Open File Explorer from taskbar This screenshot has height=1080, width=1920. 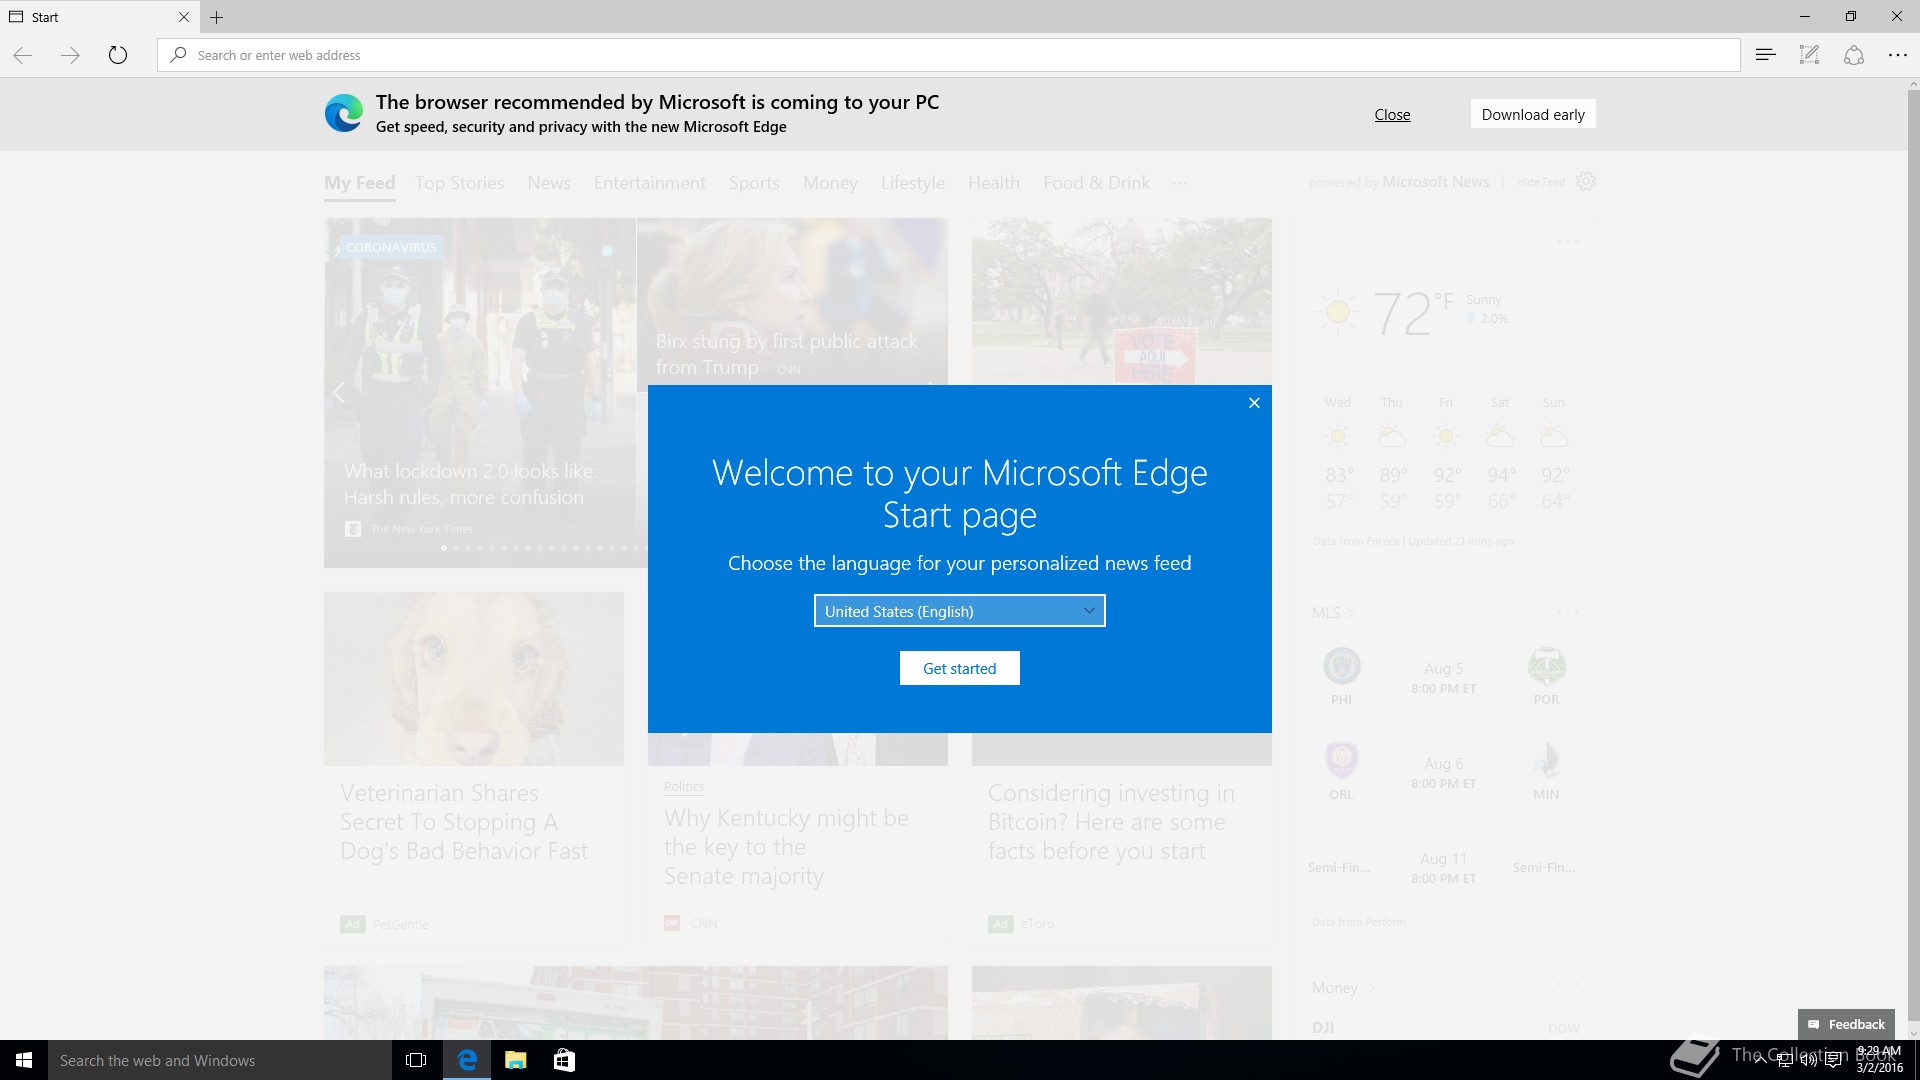coord(516,1060)
